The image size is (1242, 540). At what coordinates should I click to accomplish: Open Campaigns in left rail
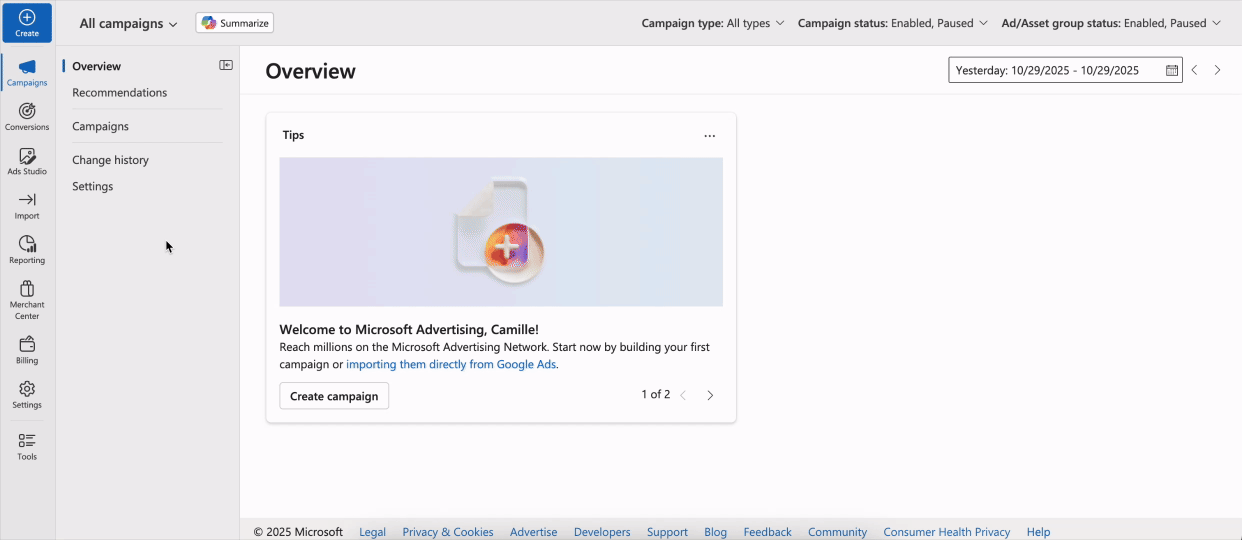(27, 73)
